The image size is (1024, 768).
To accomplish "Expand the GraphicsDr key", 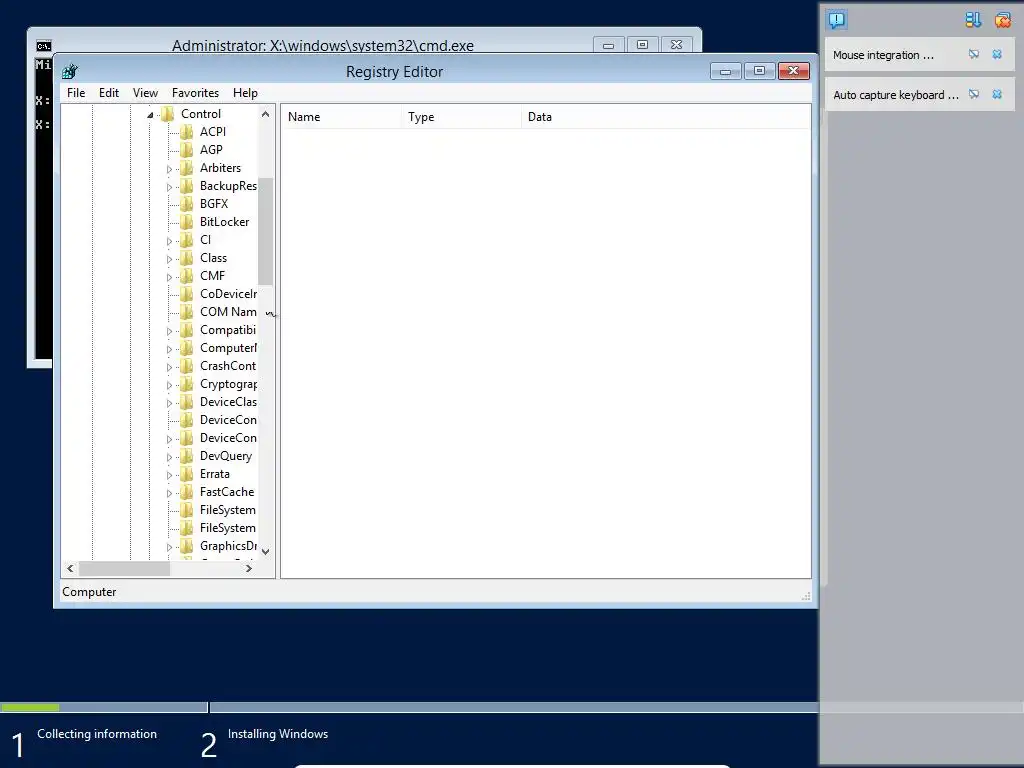I will point(169,547).
